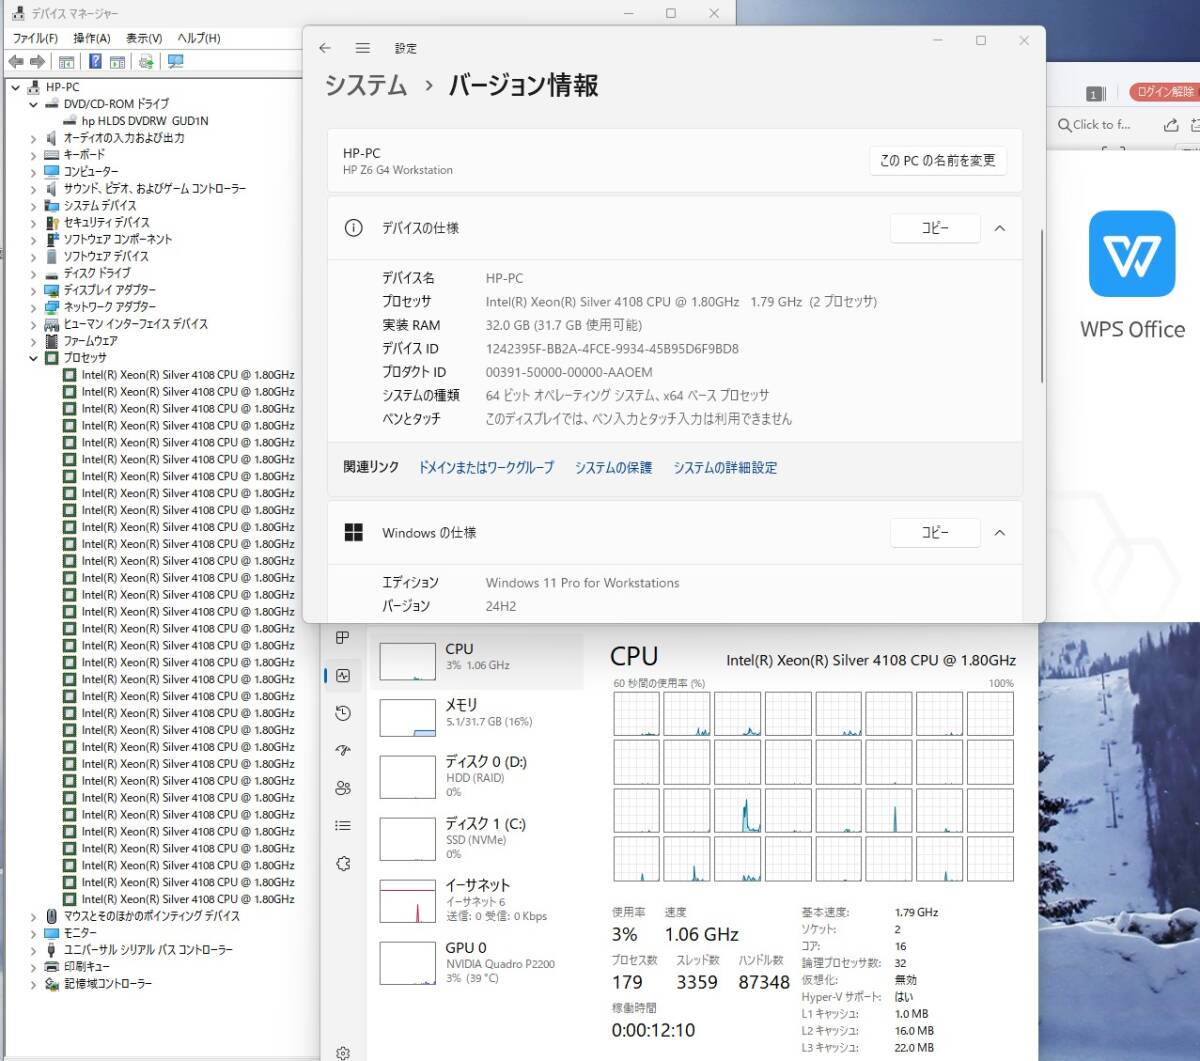Click the ログイン解除 button in WPS
The height and width of the screenshot is (1061, 1200).
pyautogui.click(x=1165, y=92)
